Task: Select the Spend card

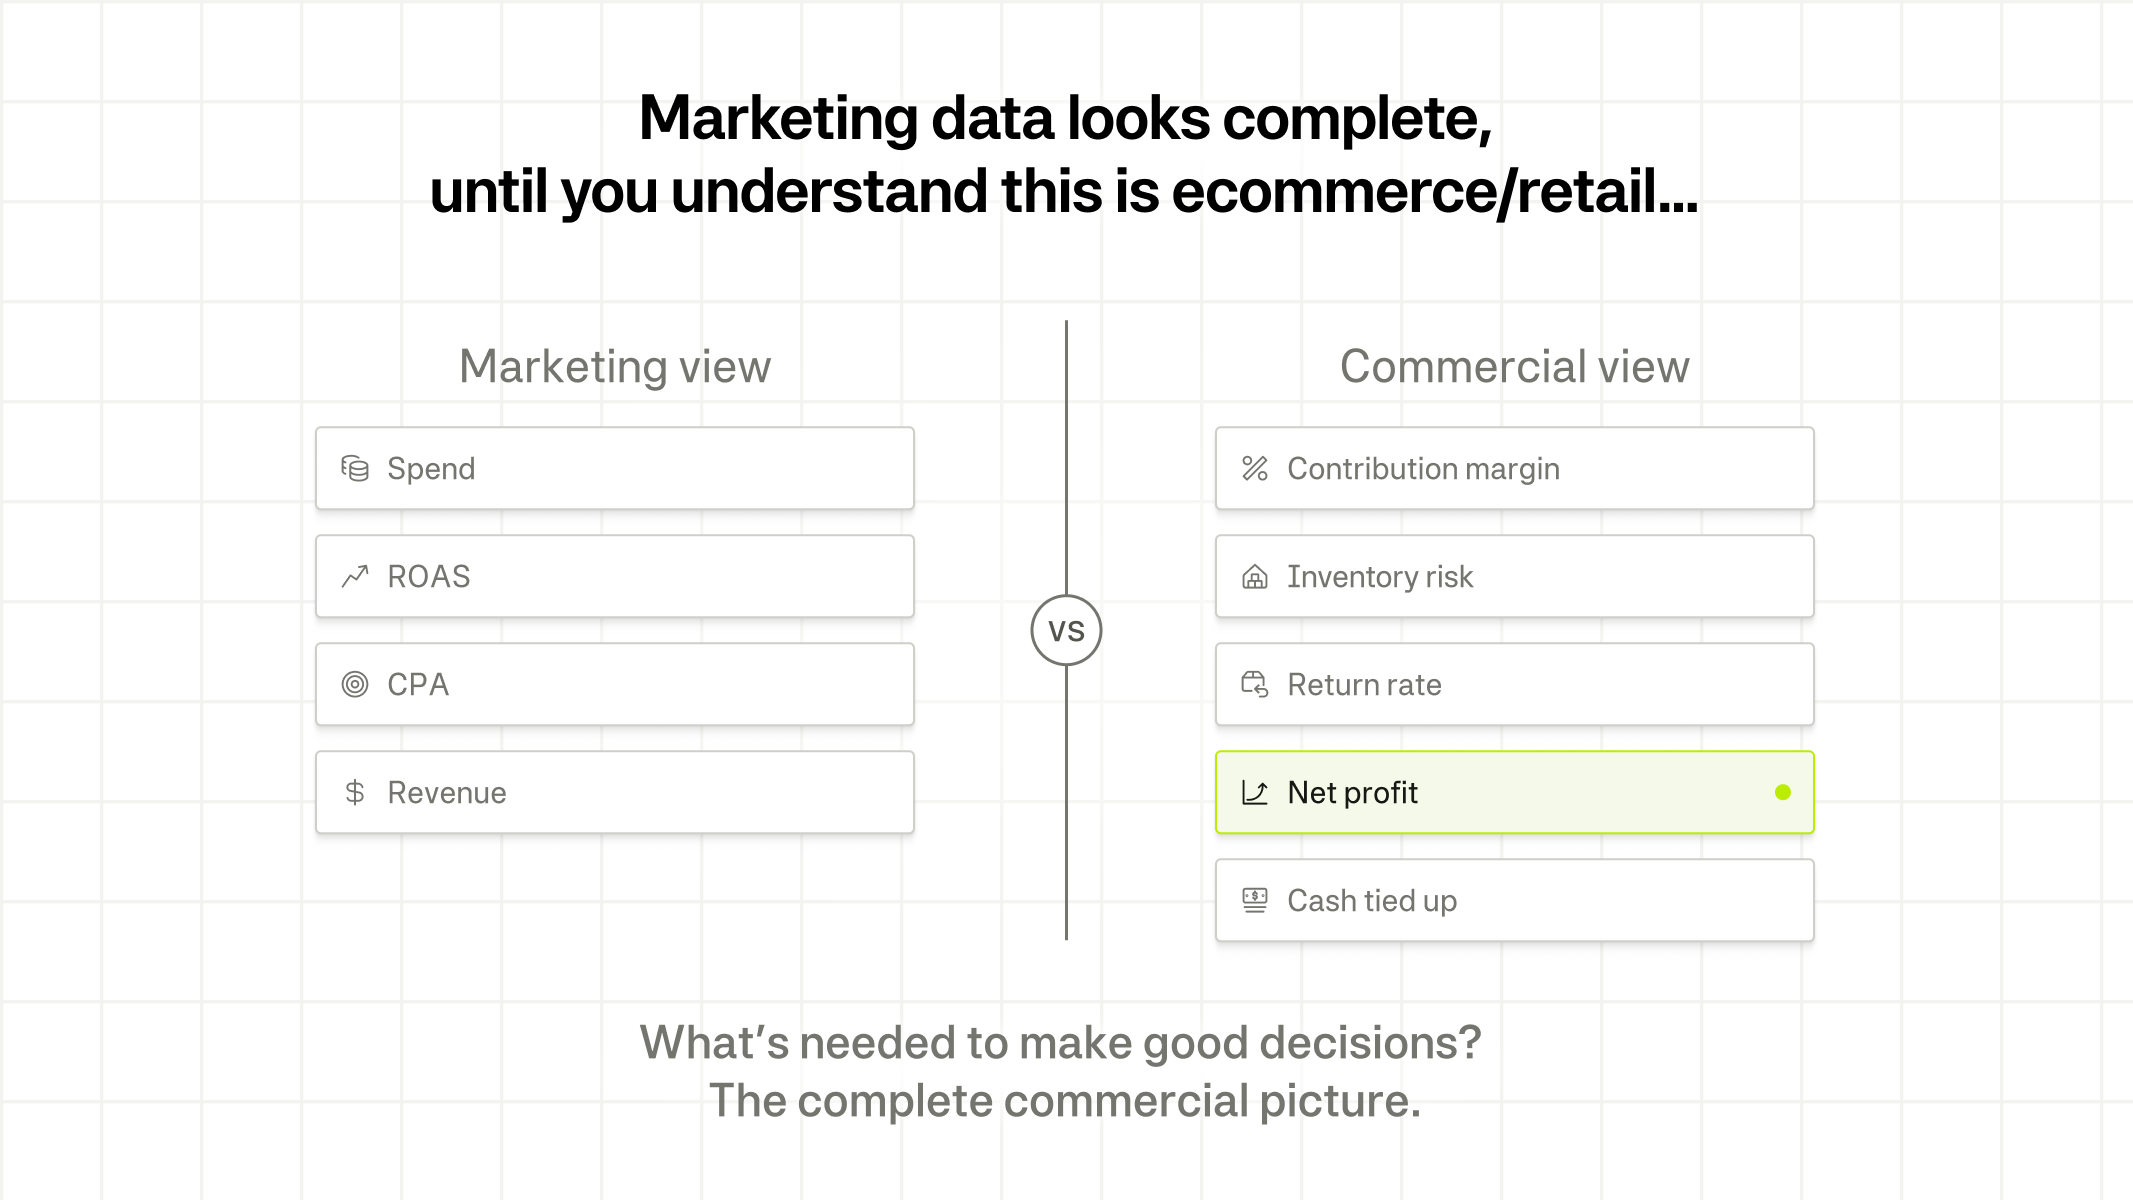Action: click(x=614, y=469)
